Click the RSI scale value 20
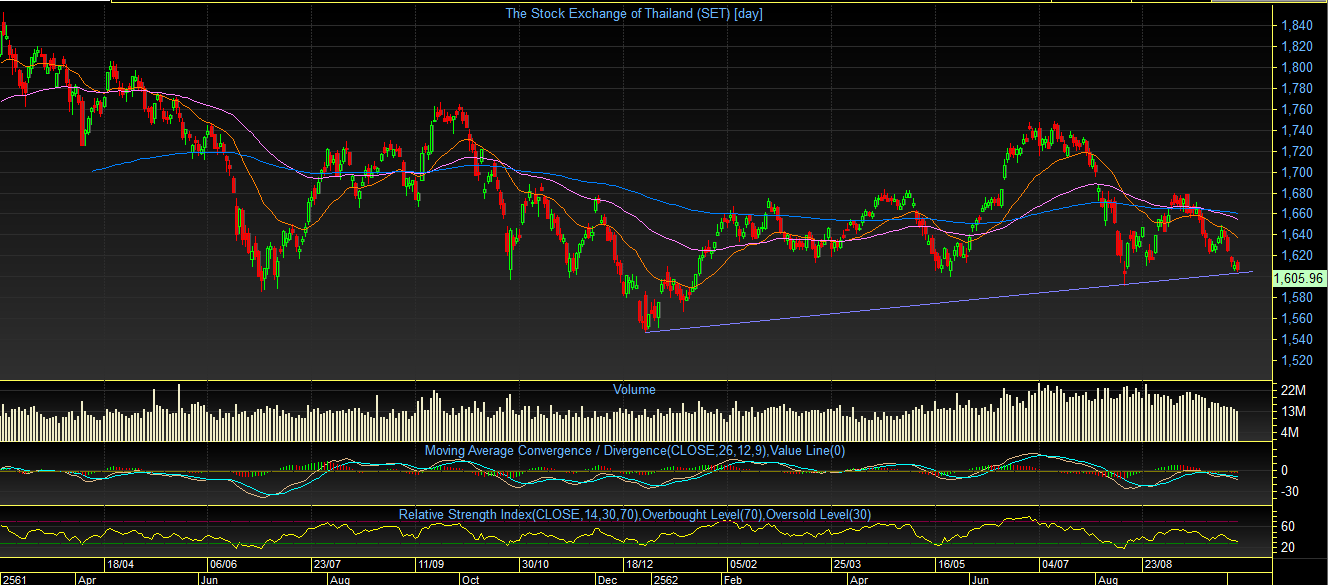This screenshot has height=585, width=1328. (x=1288, y=548)
